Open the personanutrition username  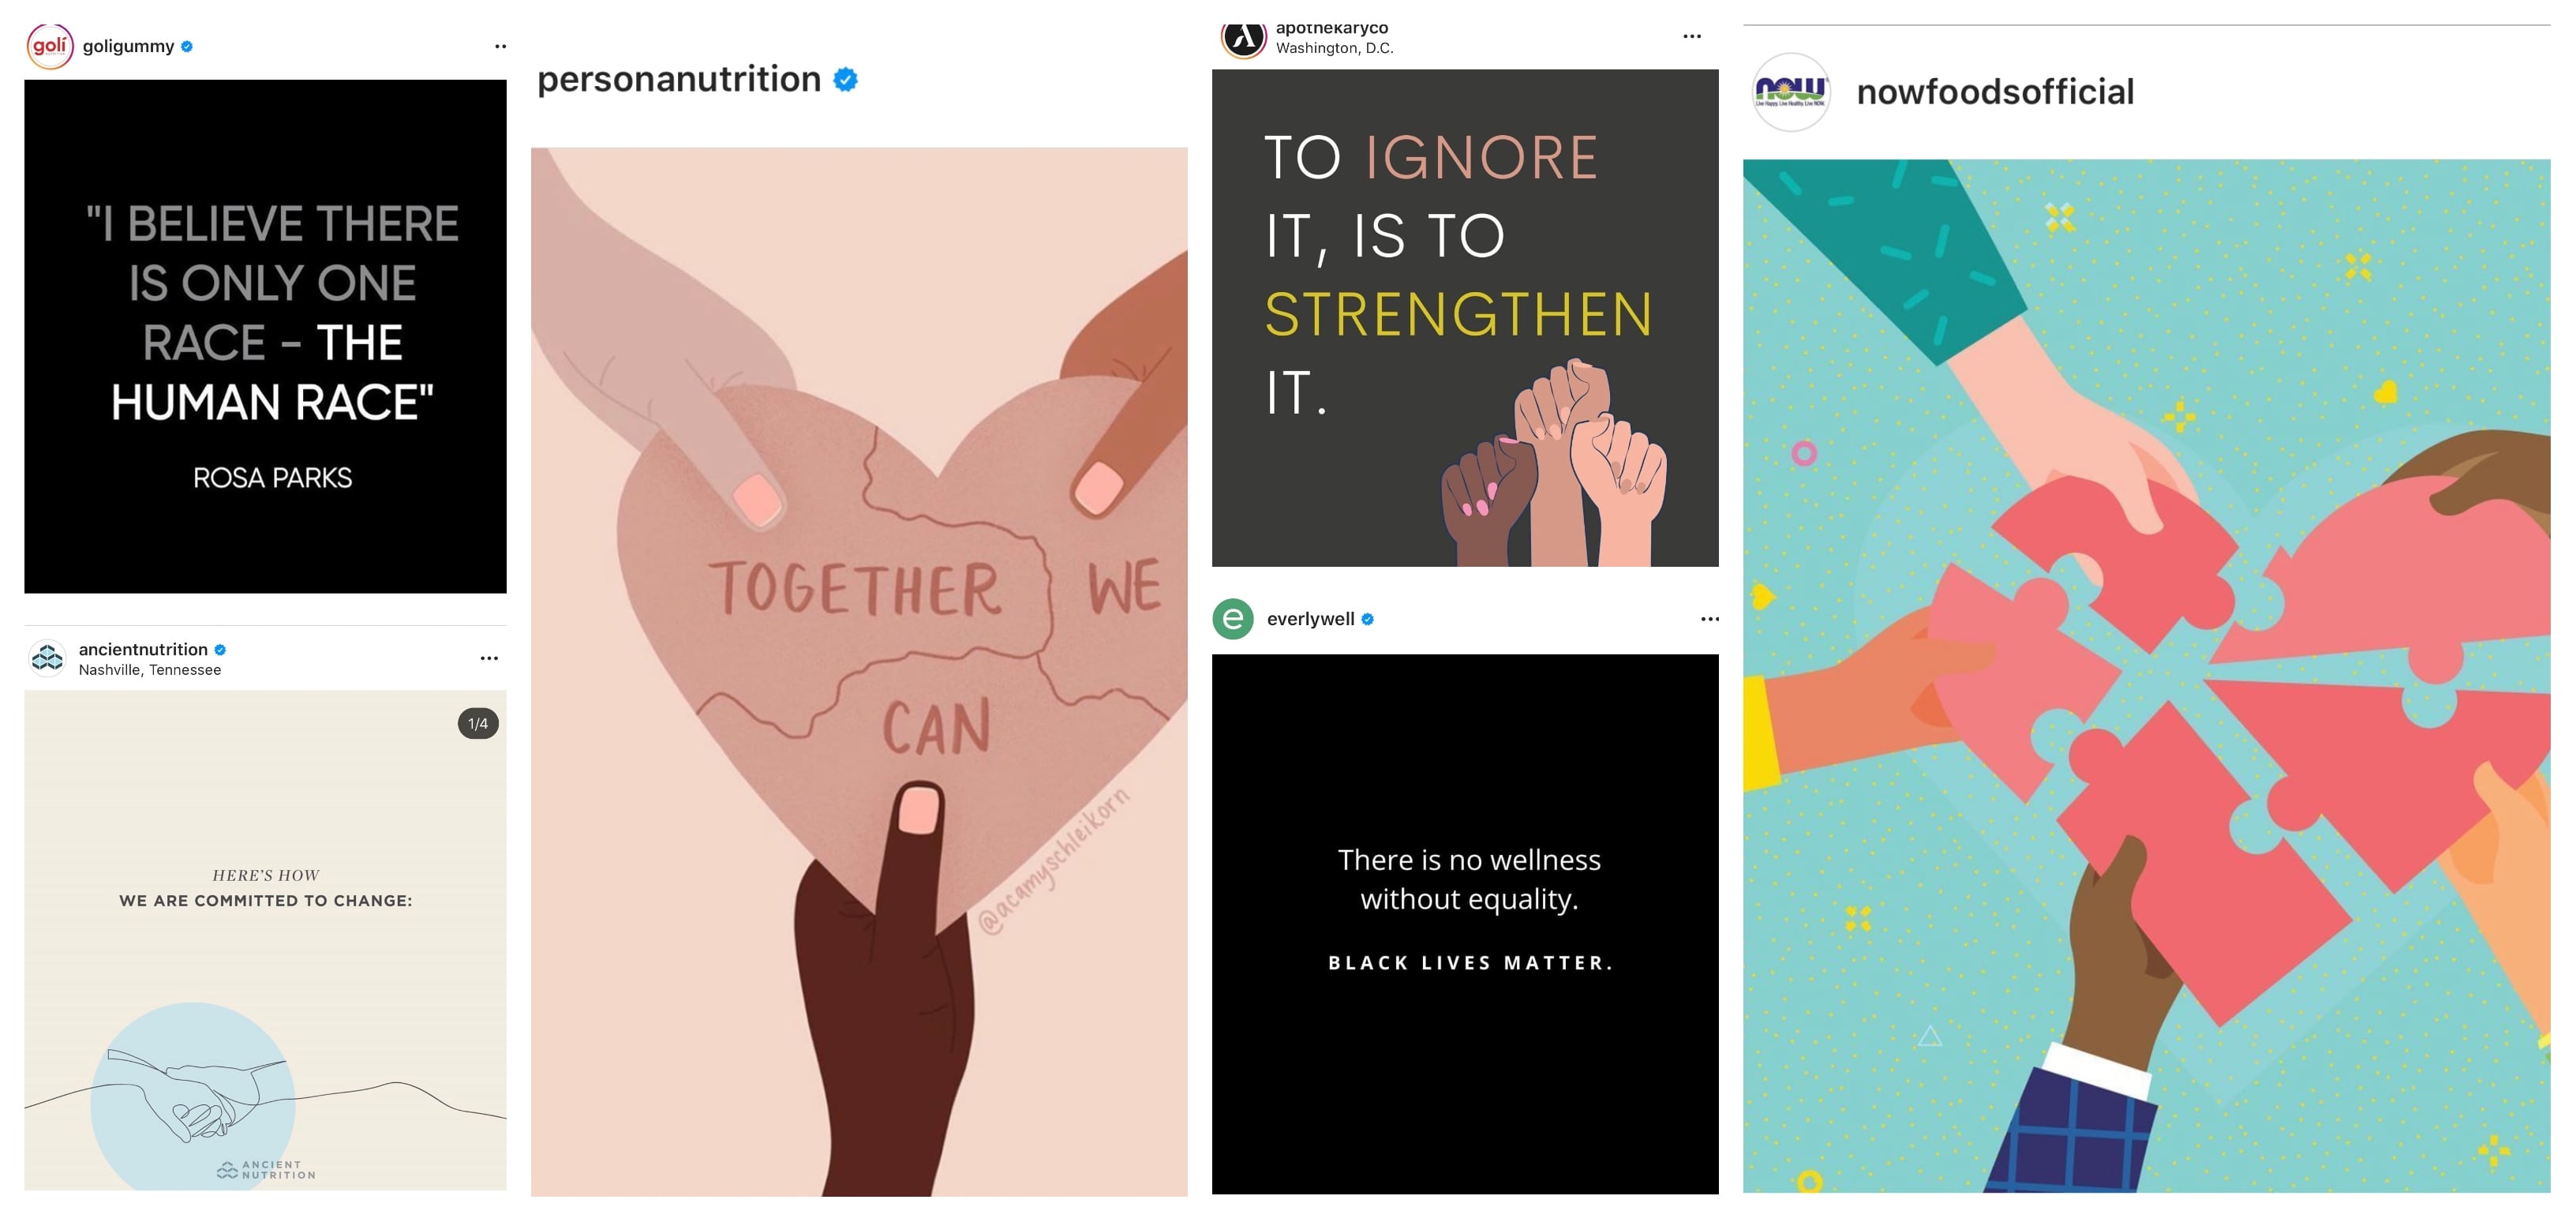click(679, 79)
